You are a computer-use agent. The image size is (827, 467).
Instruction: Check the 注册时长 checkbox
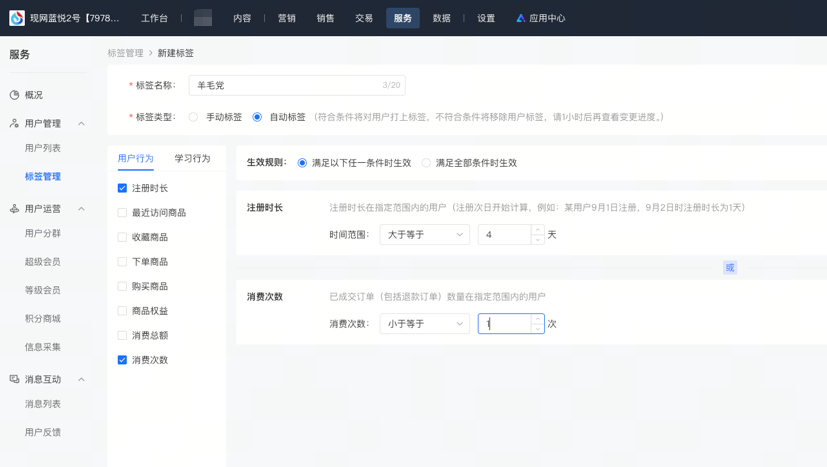pos(122,188)
